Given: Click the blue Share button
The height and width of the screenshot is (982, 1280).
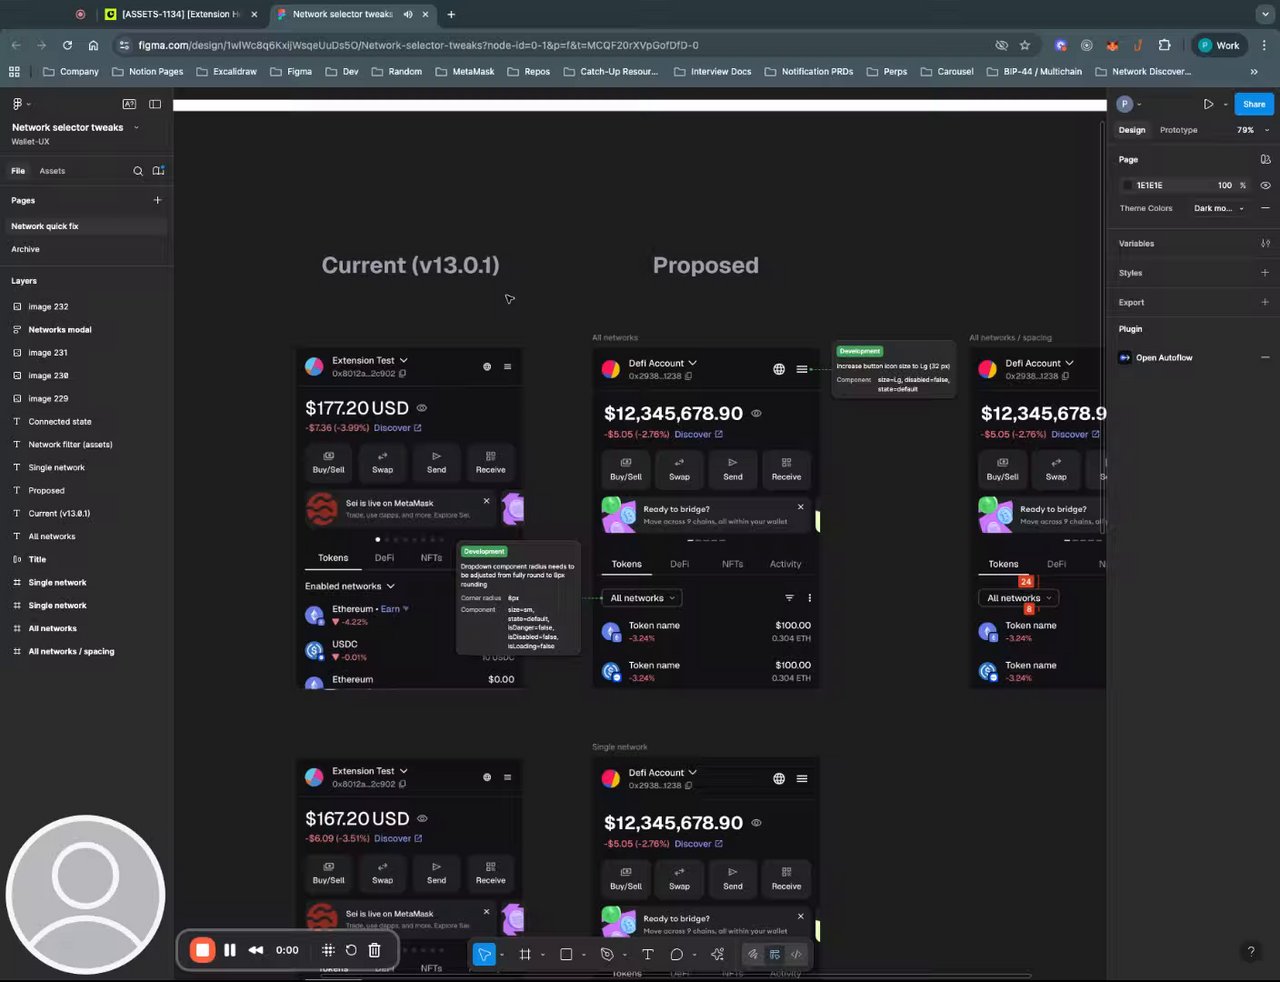Looking at the screenshot, I should point(1254,104).
